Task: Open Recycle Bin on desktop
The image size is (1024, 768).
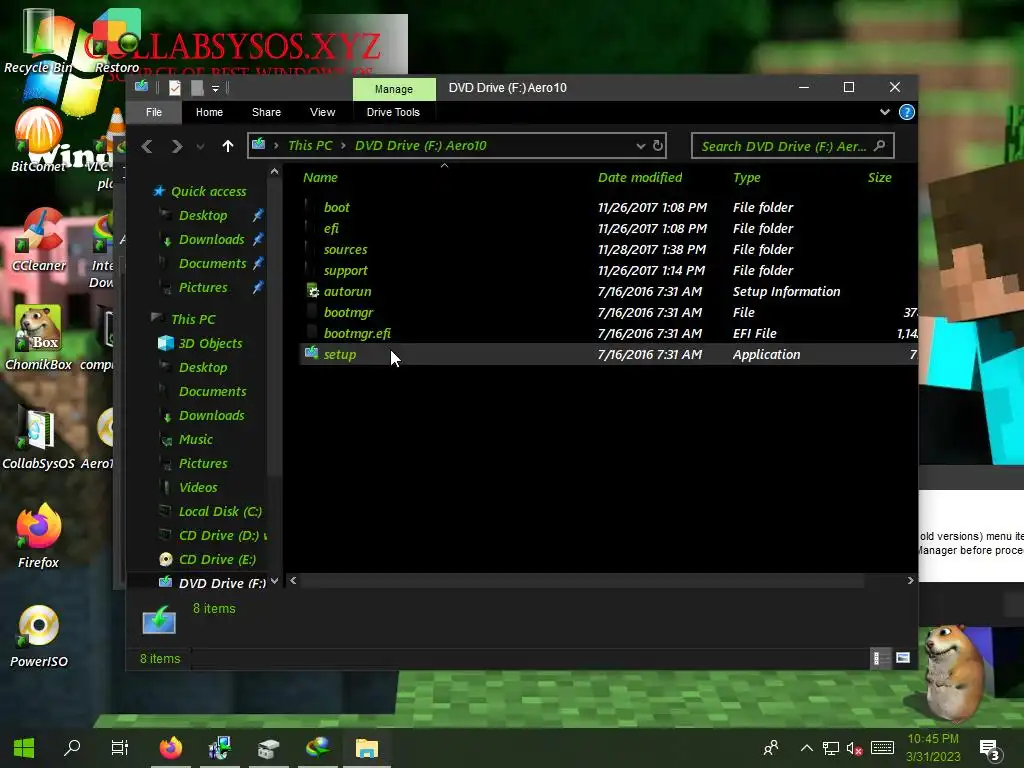Action: [39, 40]
